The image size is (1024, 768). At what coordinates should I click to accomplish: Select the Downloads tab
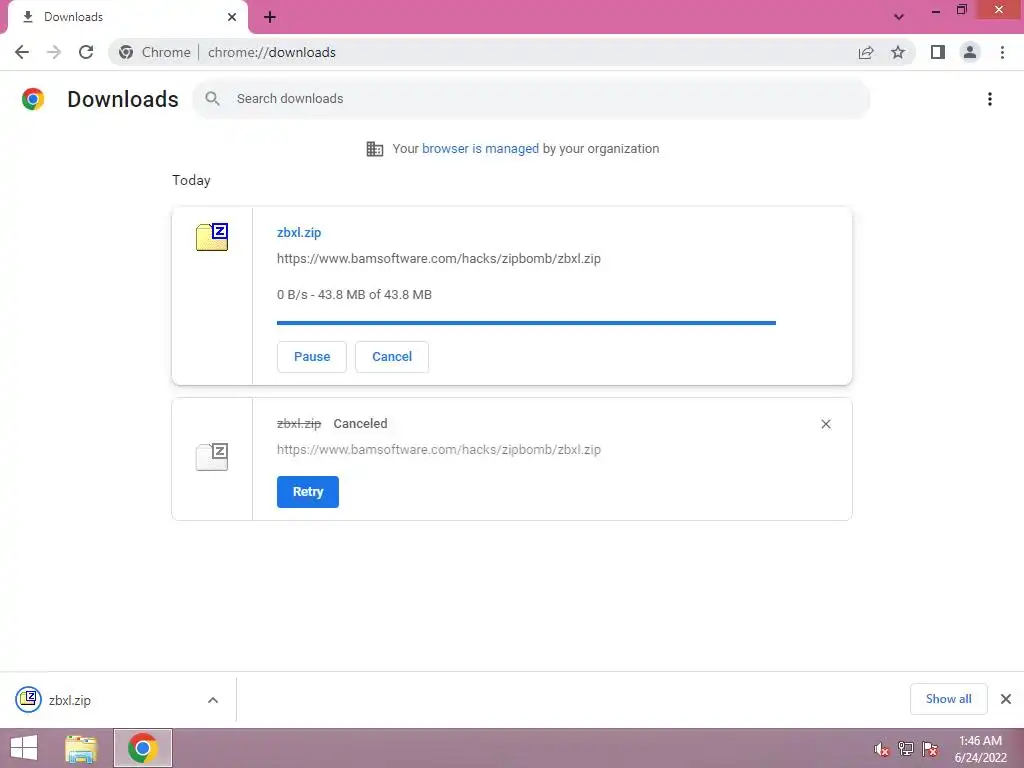[127, 17]
